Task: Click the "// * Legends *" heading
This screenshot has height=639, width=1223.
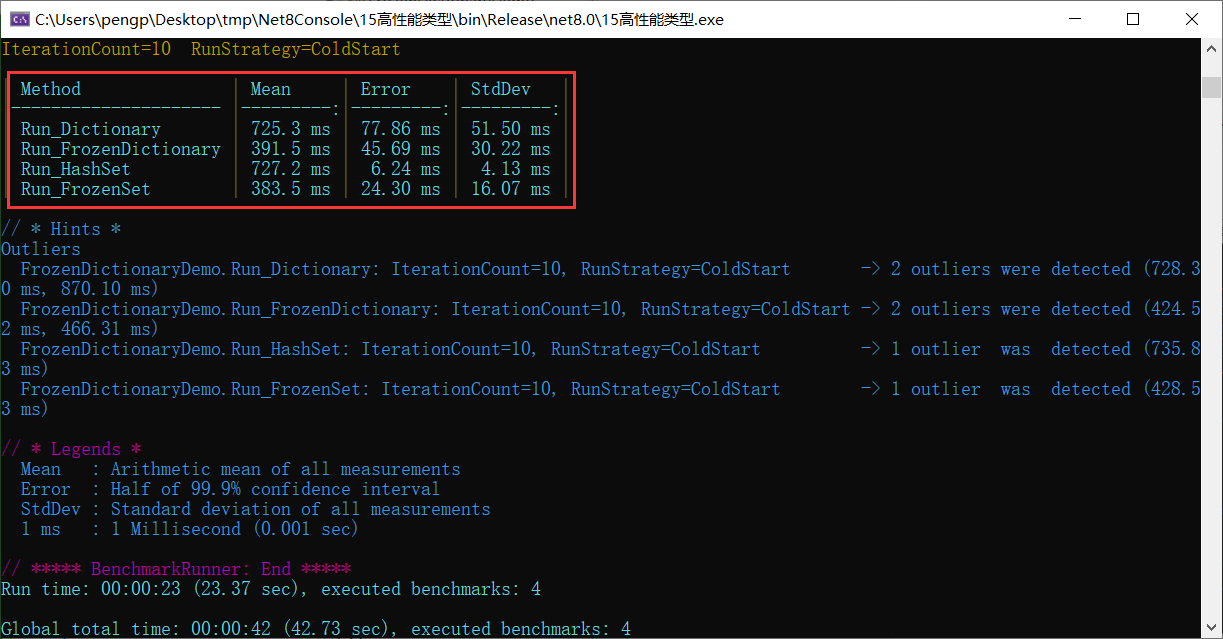Action: click(x=70, y=449)
